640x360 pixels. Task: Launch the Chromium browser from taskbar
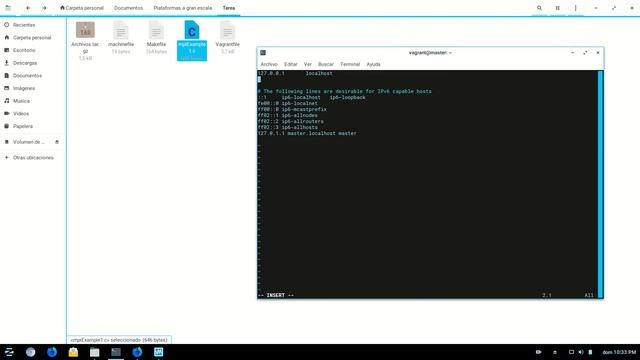click(31, 352)
